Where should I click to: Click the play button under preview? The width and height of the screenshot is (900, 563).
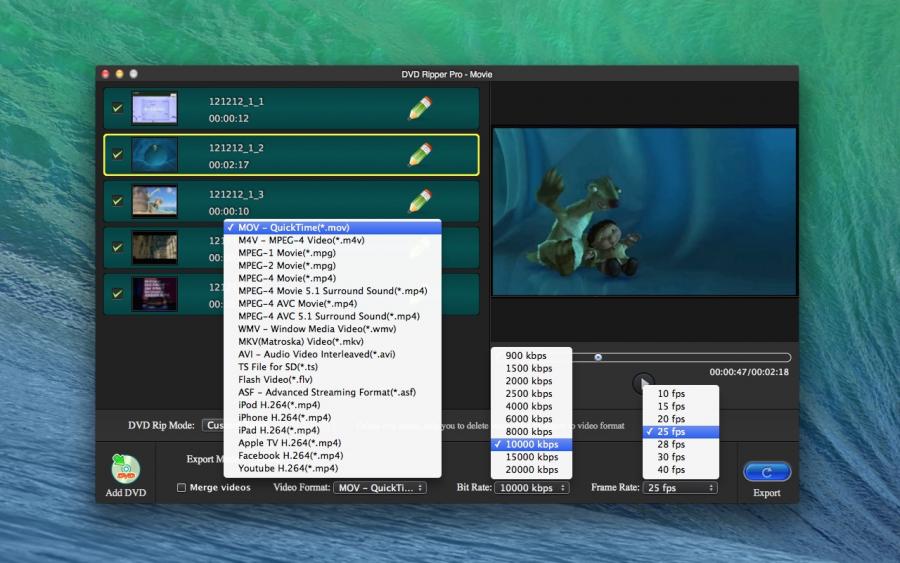click(x=643, y=382)
